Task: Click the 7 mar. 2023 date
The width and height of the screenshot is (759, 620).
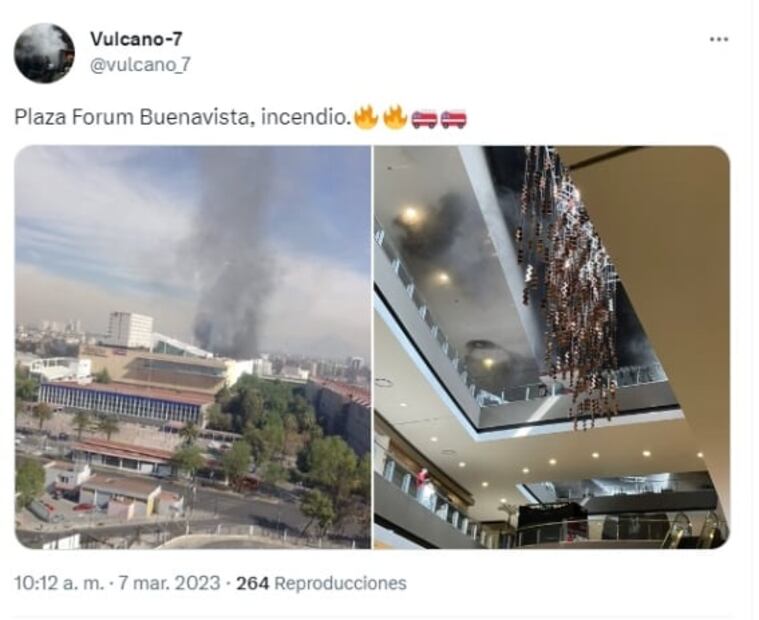Action: 169,583
